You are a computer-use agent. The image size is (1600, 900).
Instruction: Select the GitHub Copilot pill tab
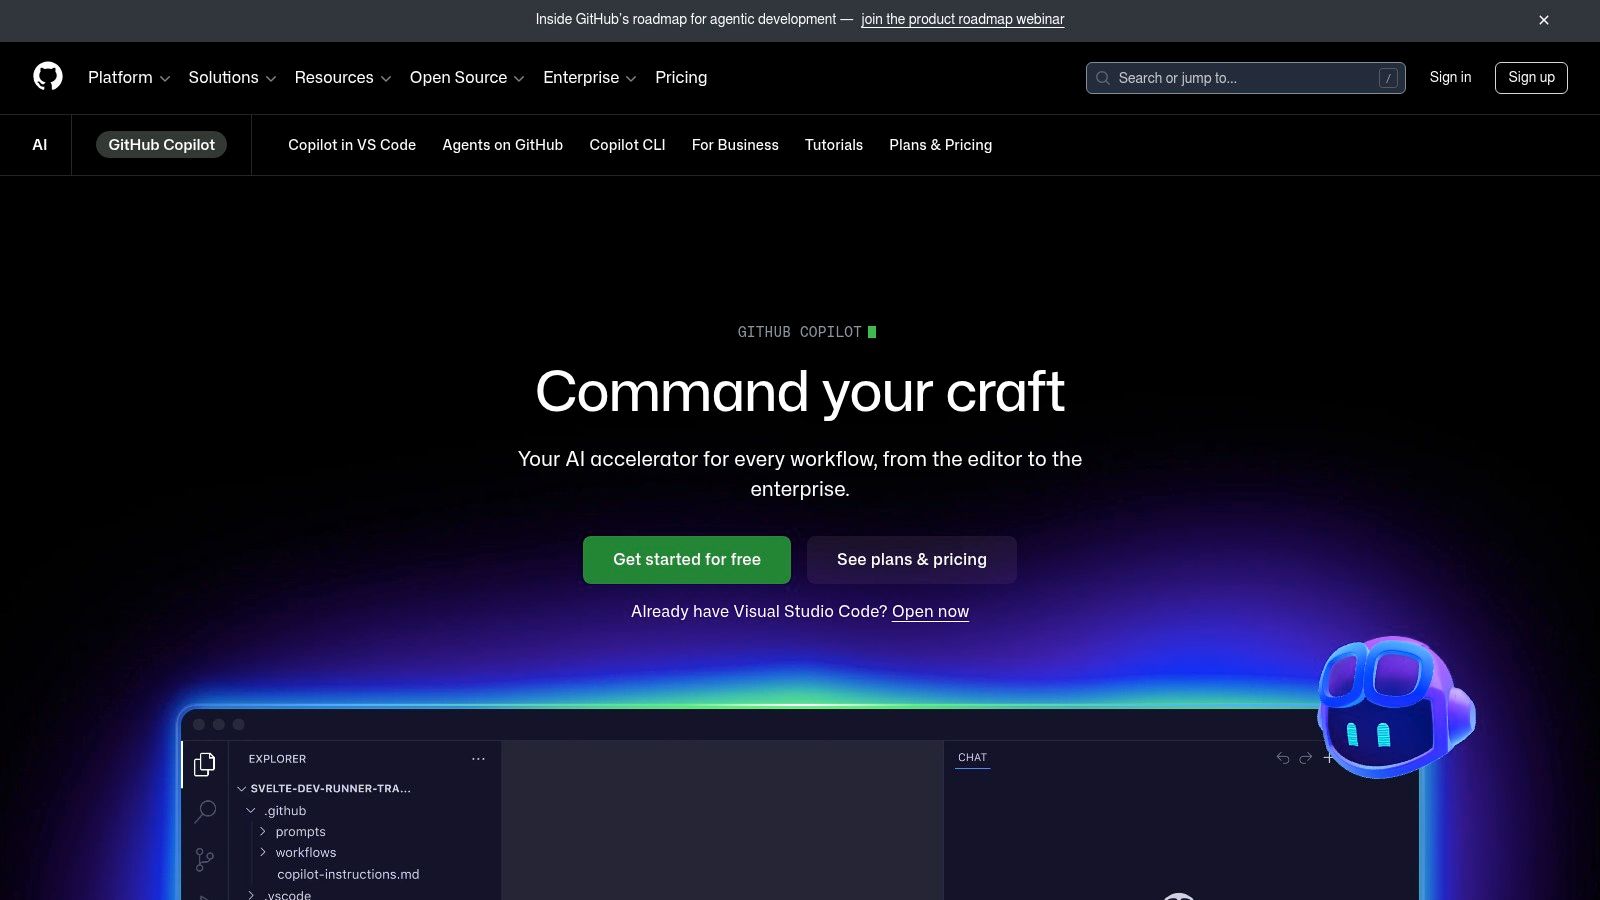[161, 145]
